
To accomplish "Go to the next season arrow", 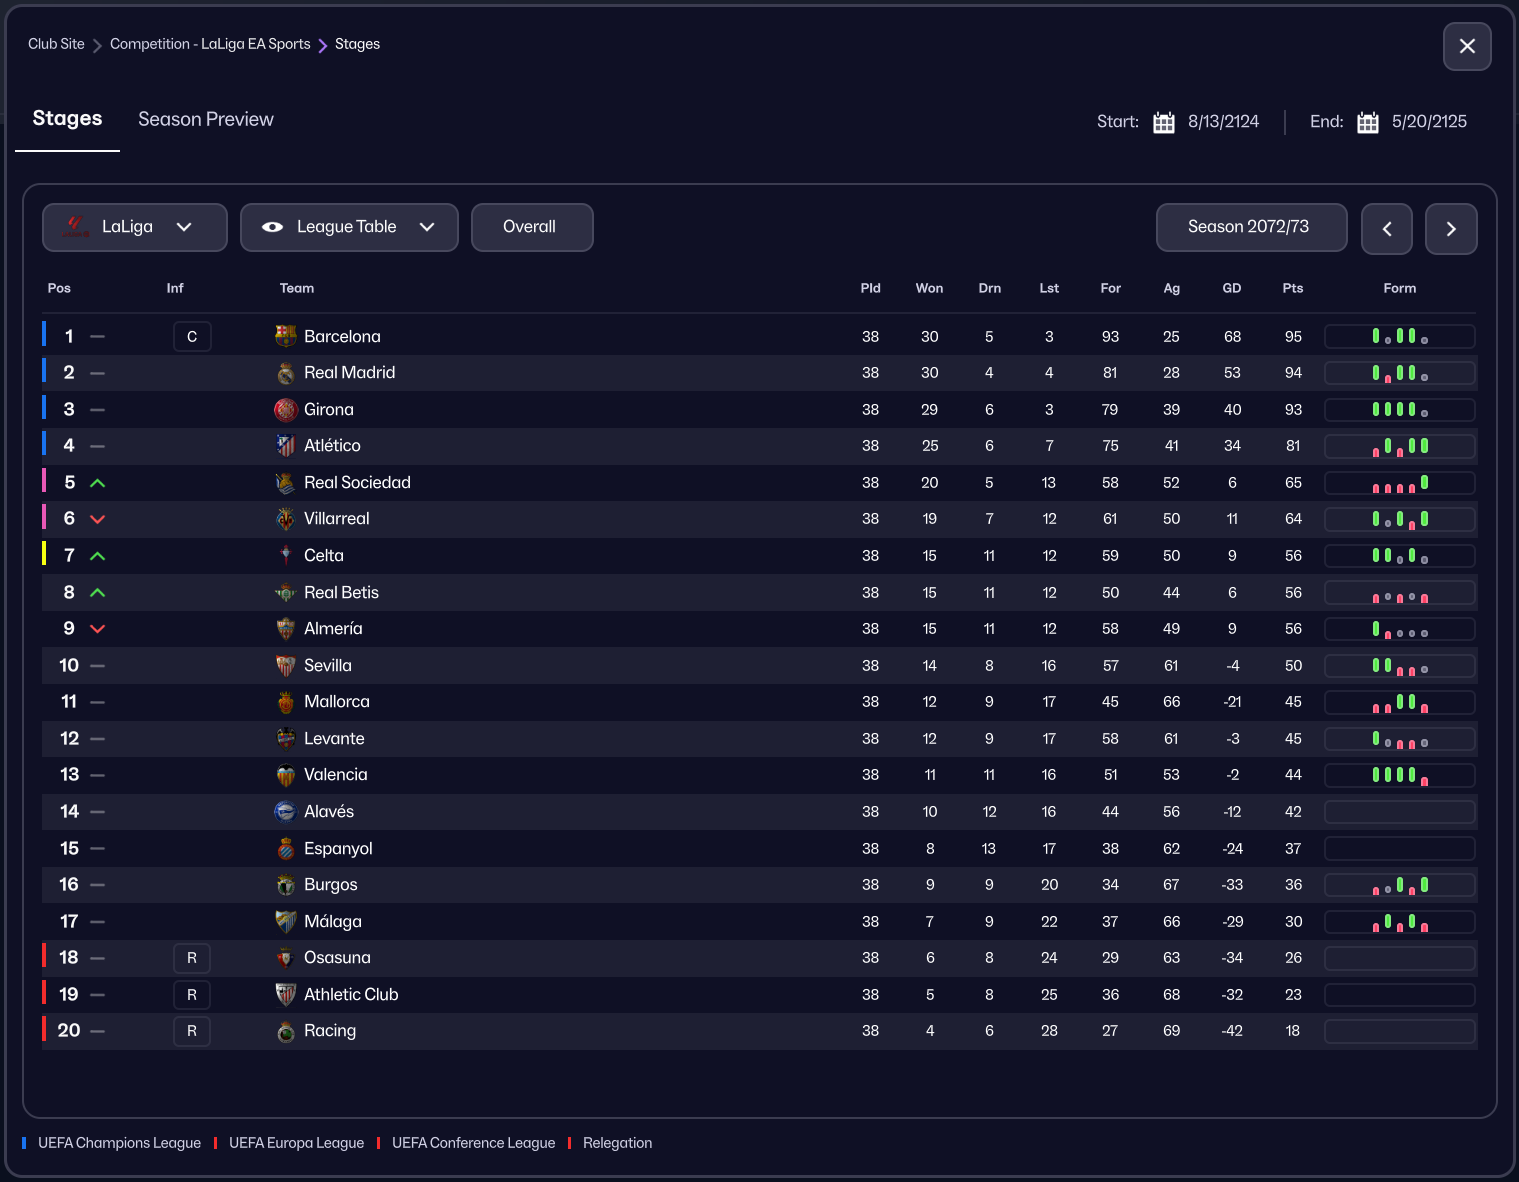I will pos(1451,229).
